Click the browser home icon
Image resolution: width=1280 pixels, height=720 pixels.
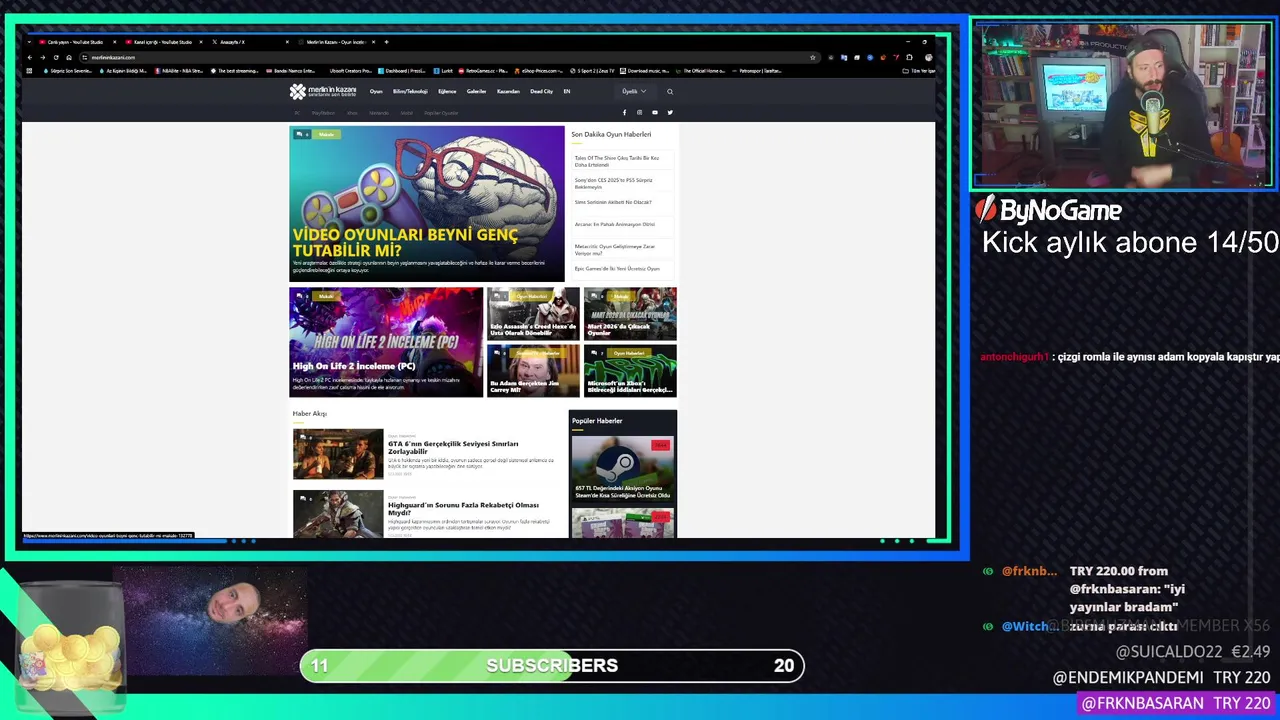(x=69, y=57)
